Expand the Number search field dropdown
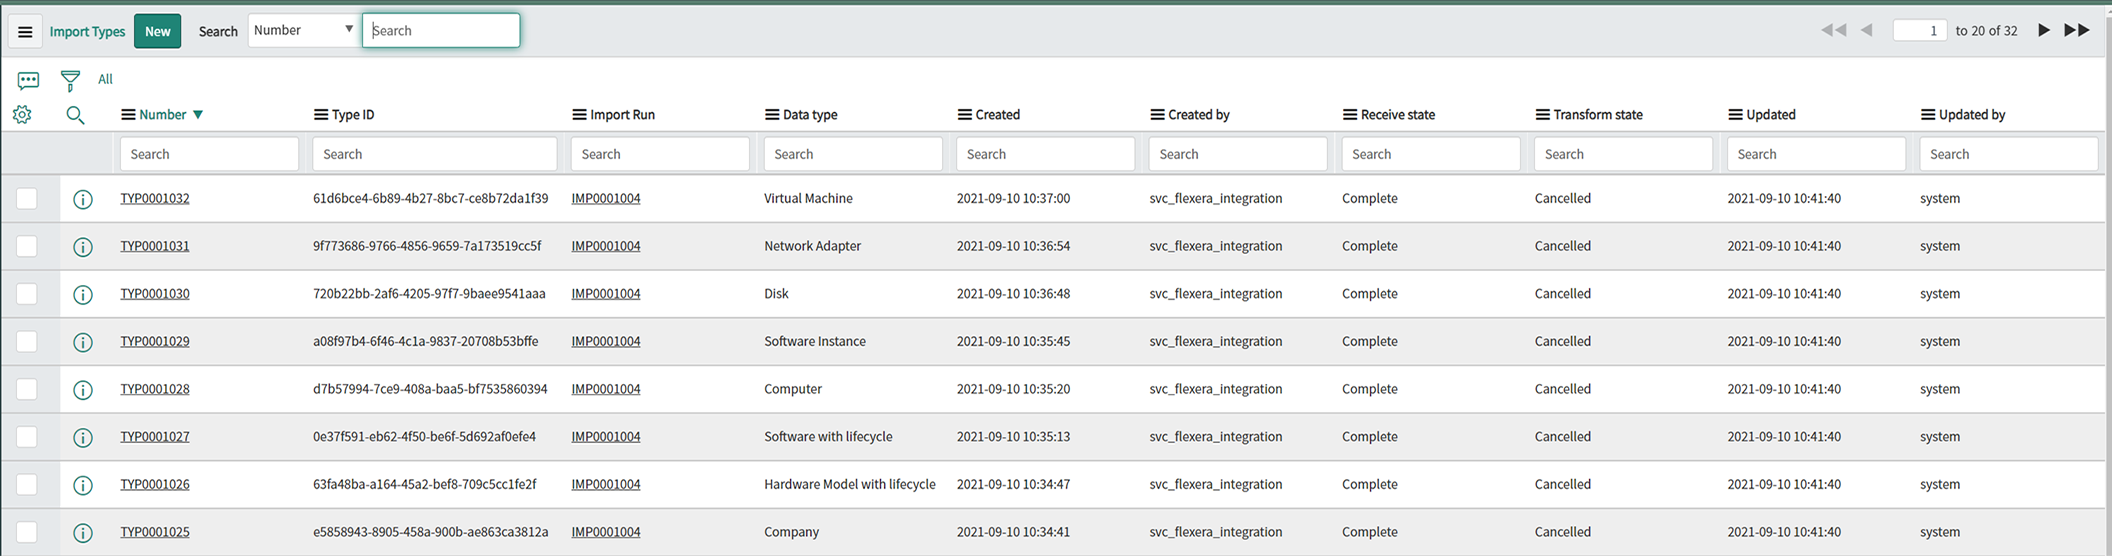Image resolution: width=2112 pixels, height=556 pixels. tap(303, 31)
